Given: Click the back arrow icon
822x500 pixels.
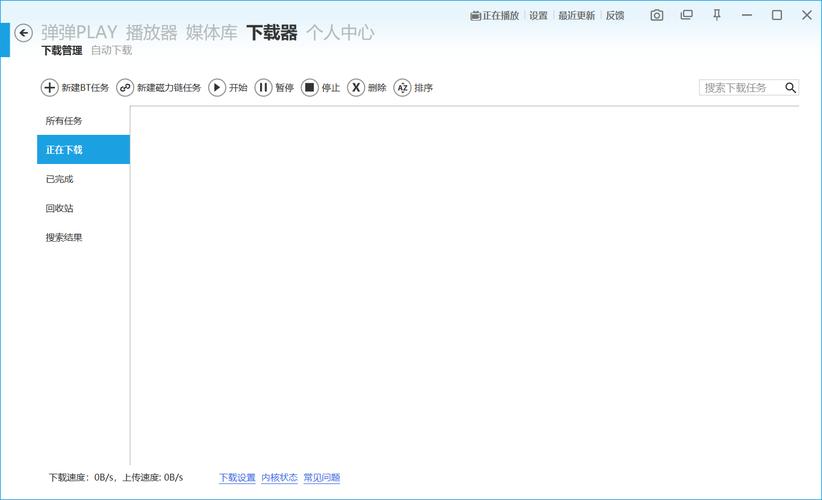Looking at the screenshot, I should [23, 33].
